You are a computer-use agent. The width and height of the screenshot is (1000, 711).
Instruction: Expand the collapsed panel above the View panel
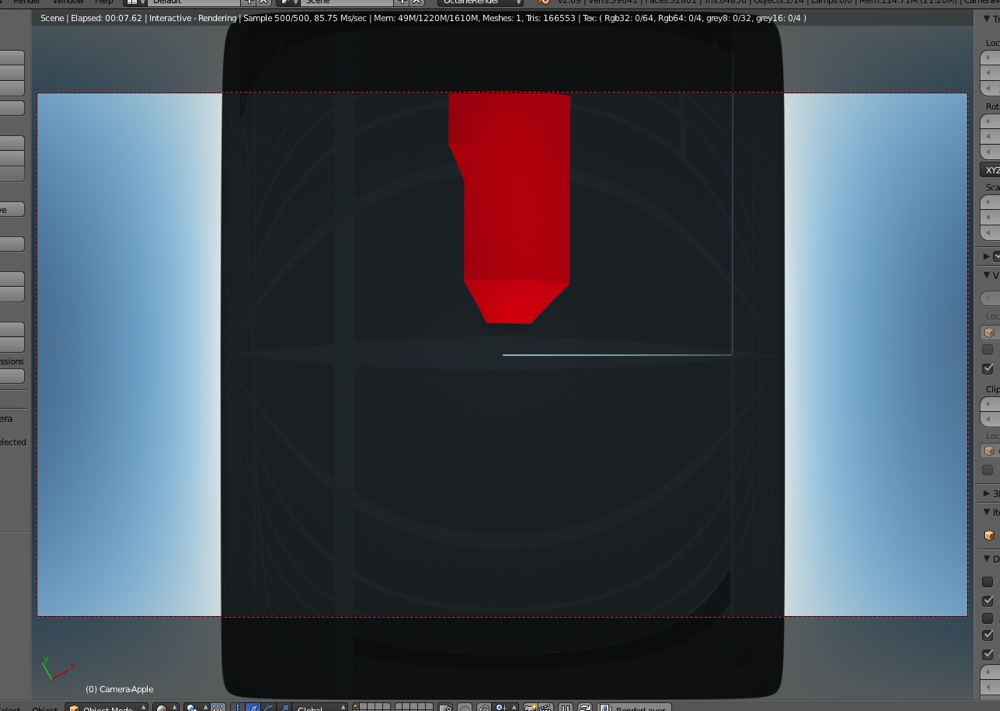pyautogui.click(x=986, y=256)
